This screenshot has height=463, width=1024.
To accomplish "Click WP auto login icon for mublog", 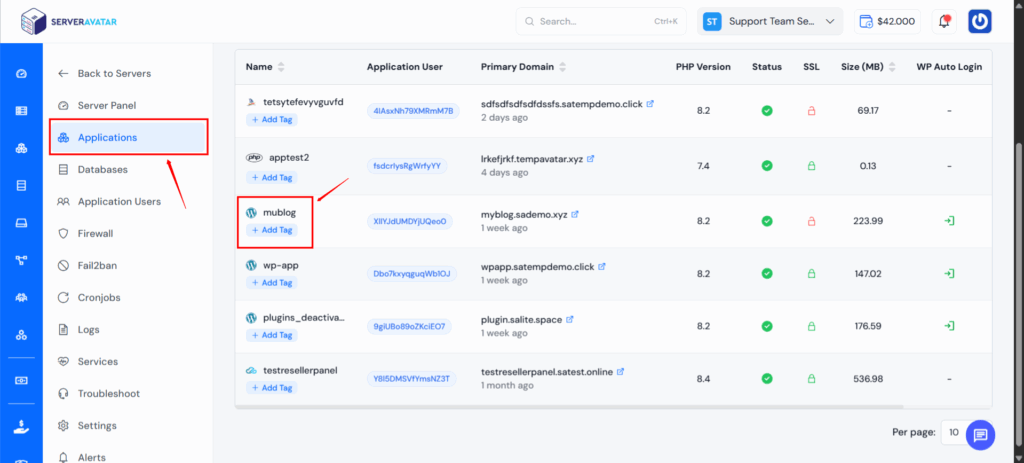I will click(949, 220).
